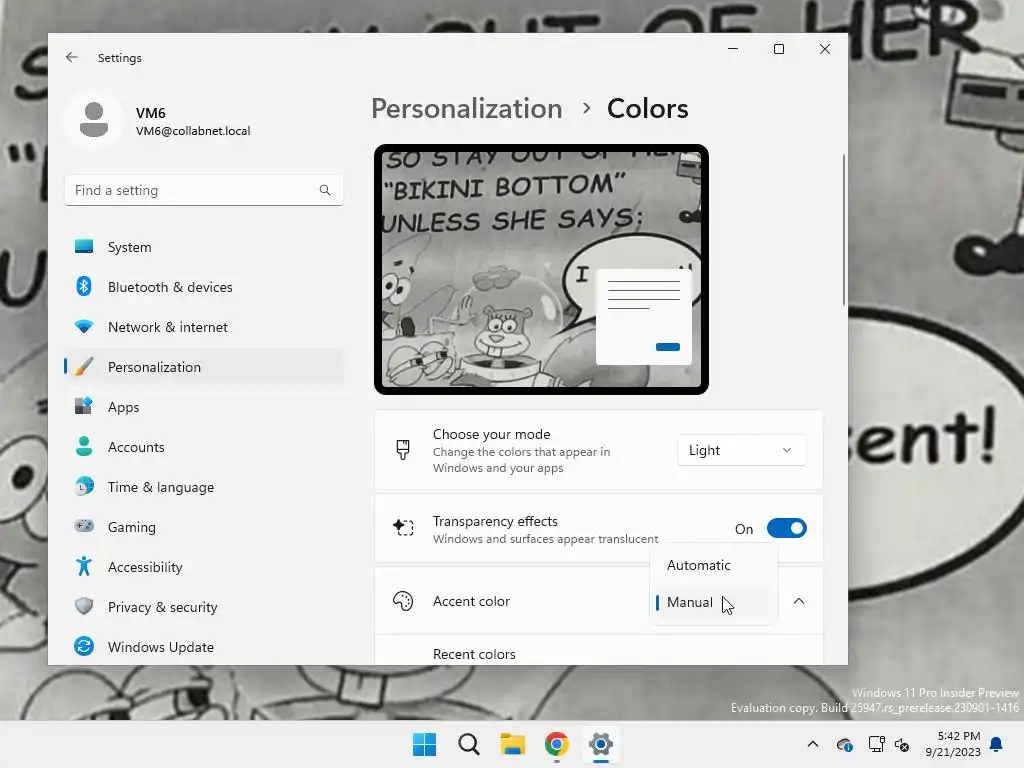Go to the Gaming settings page
This screenshot has width=1024, height=768.
click(x=204, y=526)
